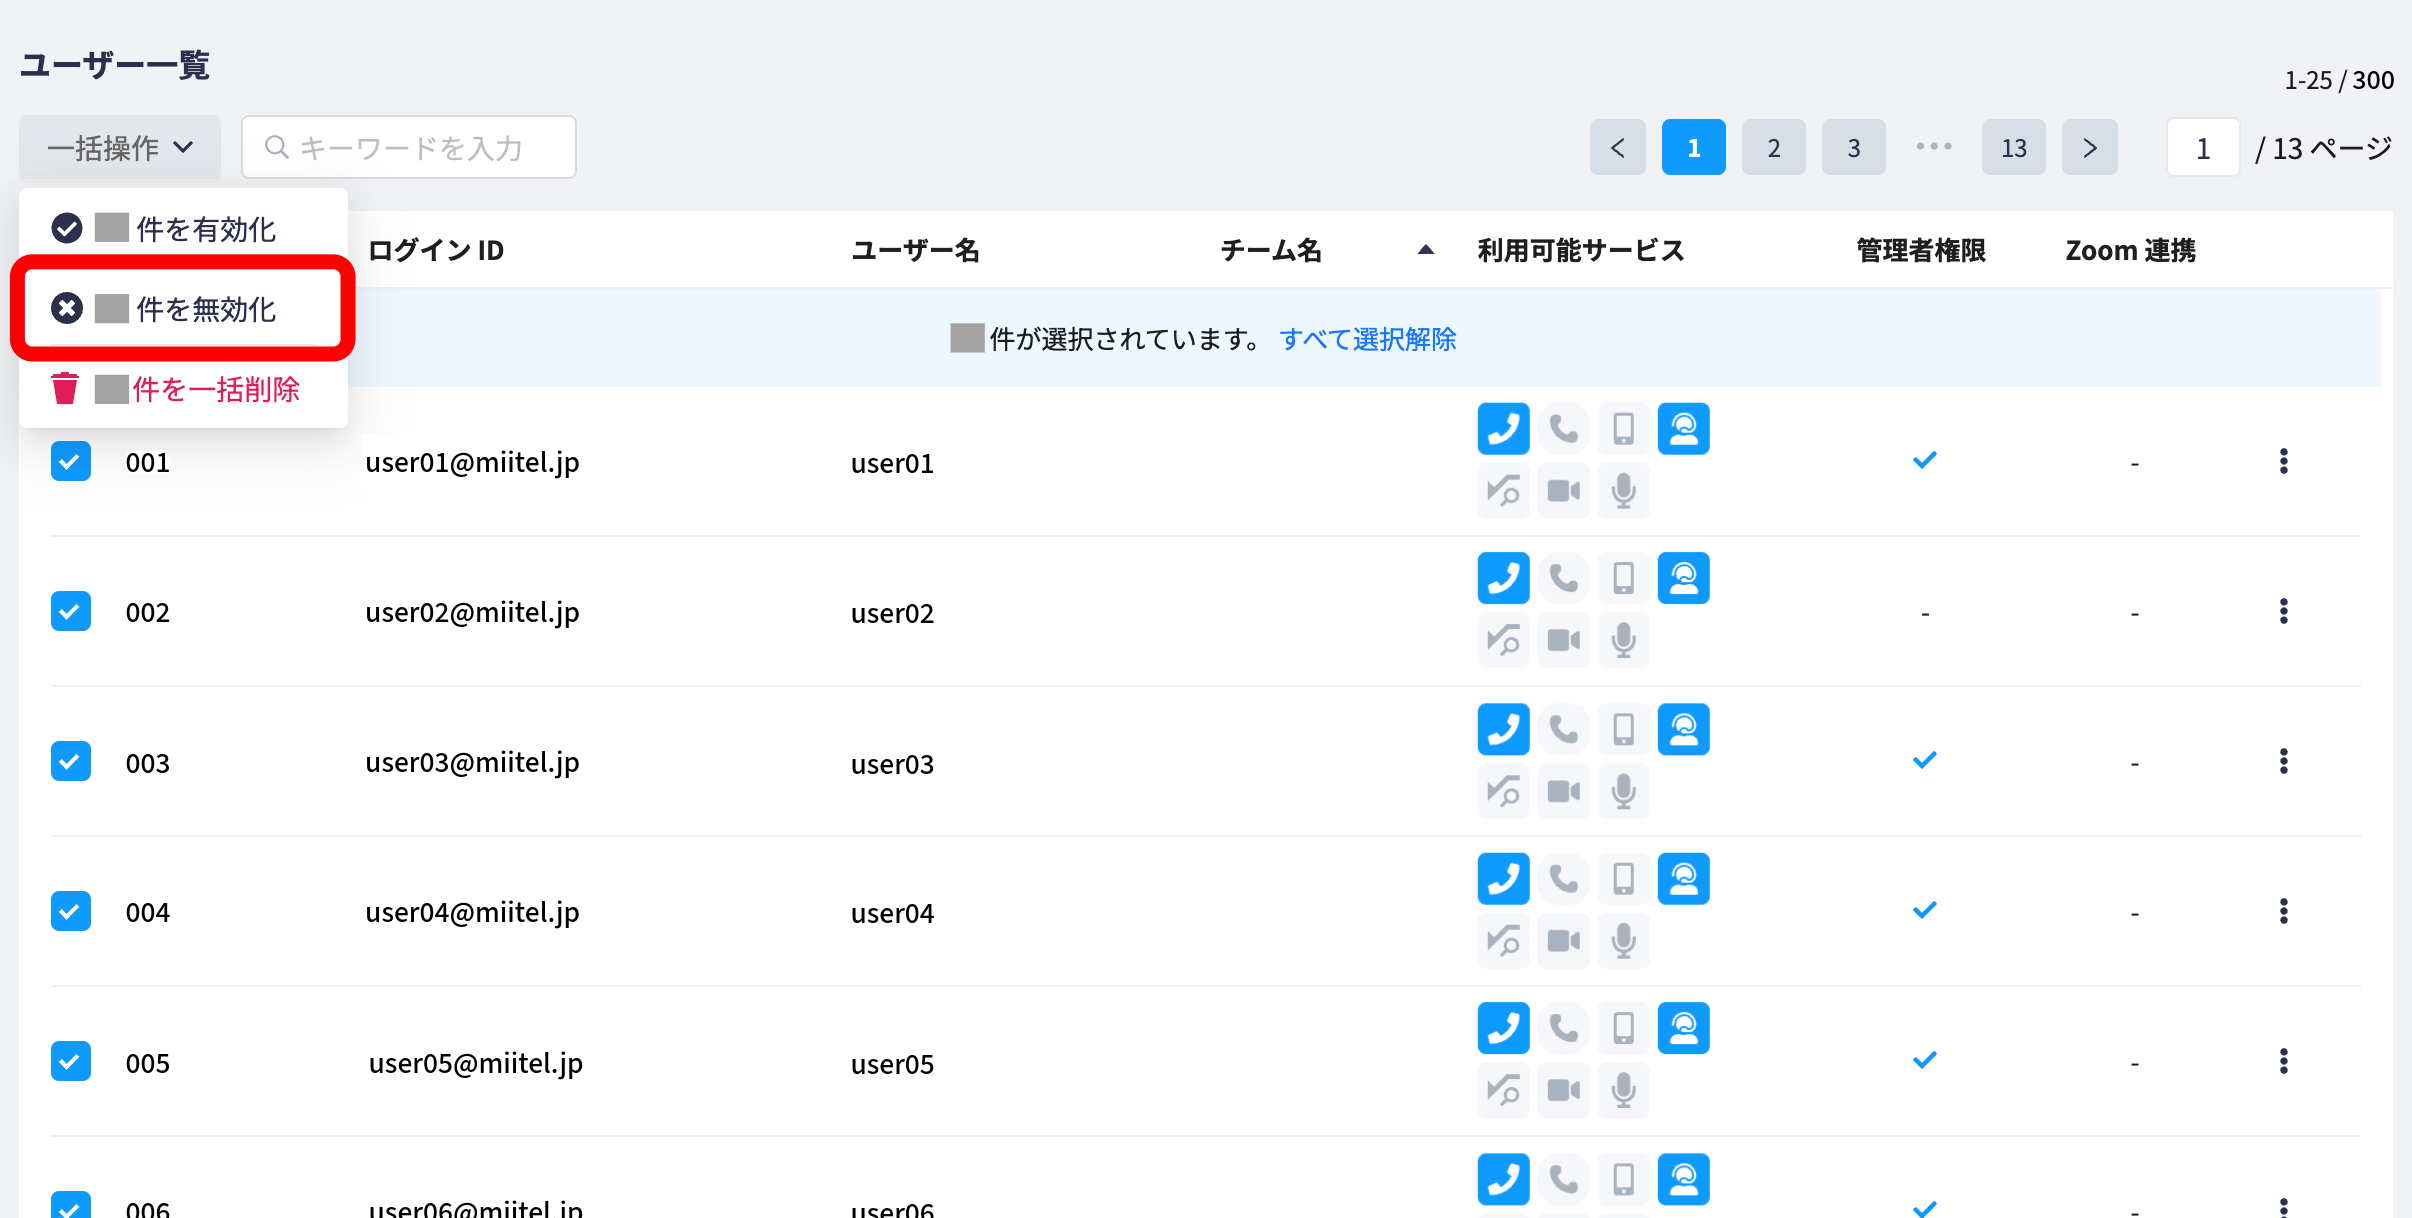The image size is (2412, 1218).
Task: Uncheck the checkbox for user 004
Action: pos(71,911)
